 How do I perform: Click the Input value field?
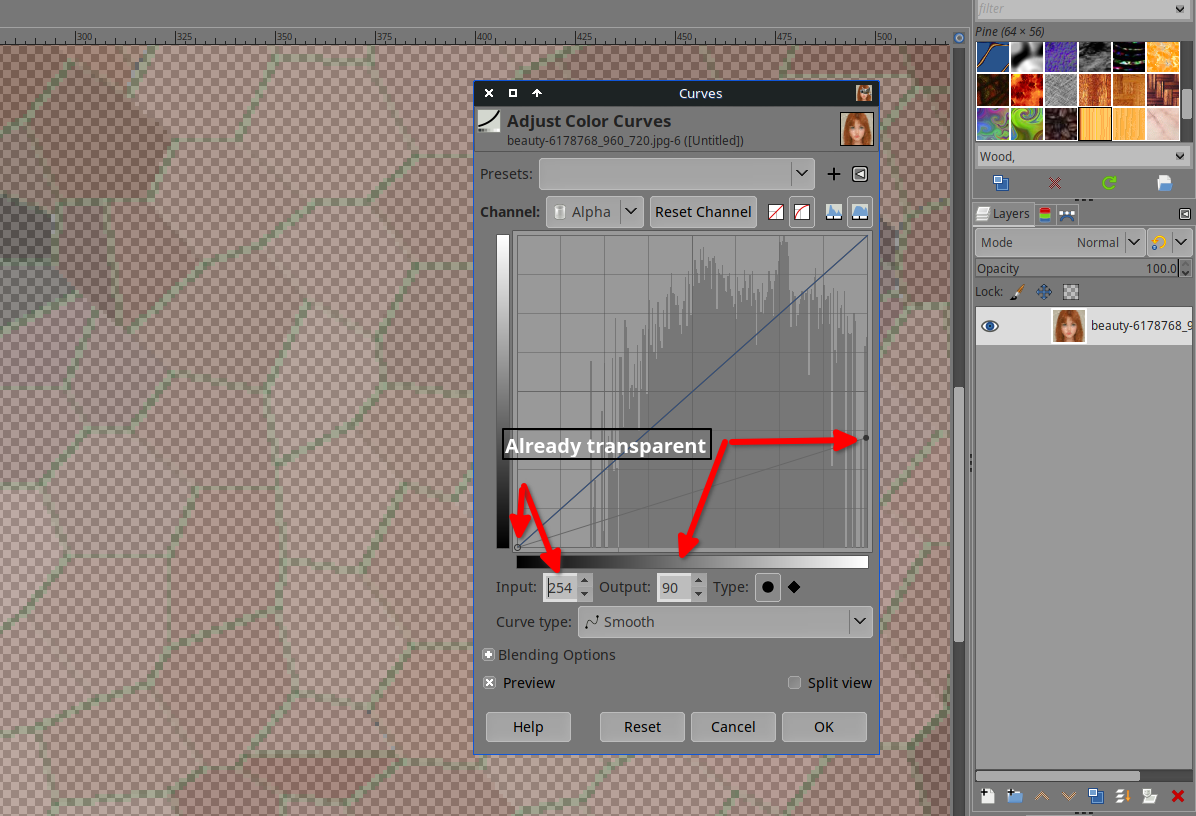pyautogui.click(x=560, y=587)
